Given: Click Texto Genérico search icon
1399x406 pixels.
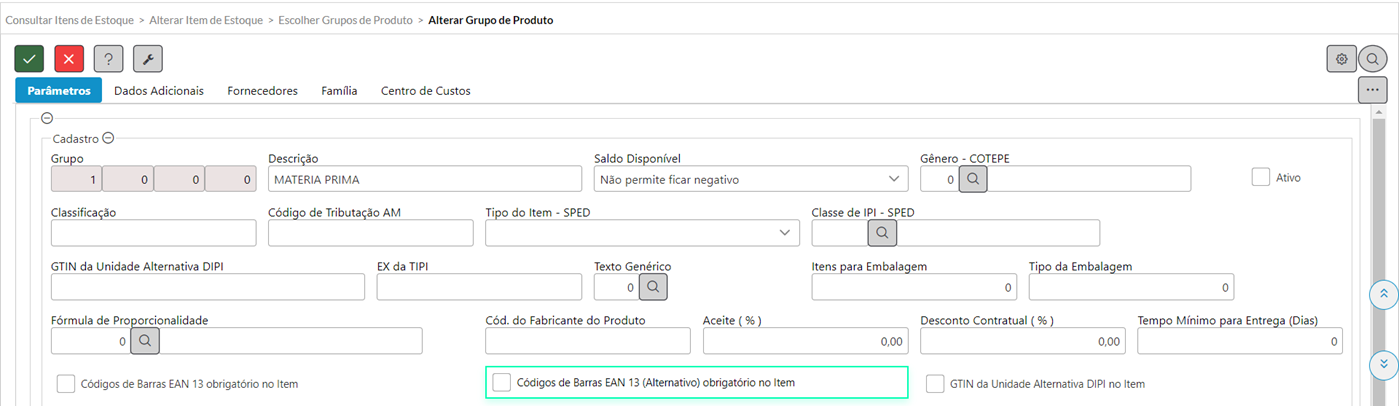Looking at the screenshot, I should click(x=652, y=287).
